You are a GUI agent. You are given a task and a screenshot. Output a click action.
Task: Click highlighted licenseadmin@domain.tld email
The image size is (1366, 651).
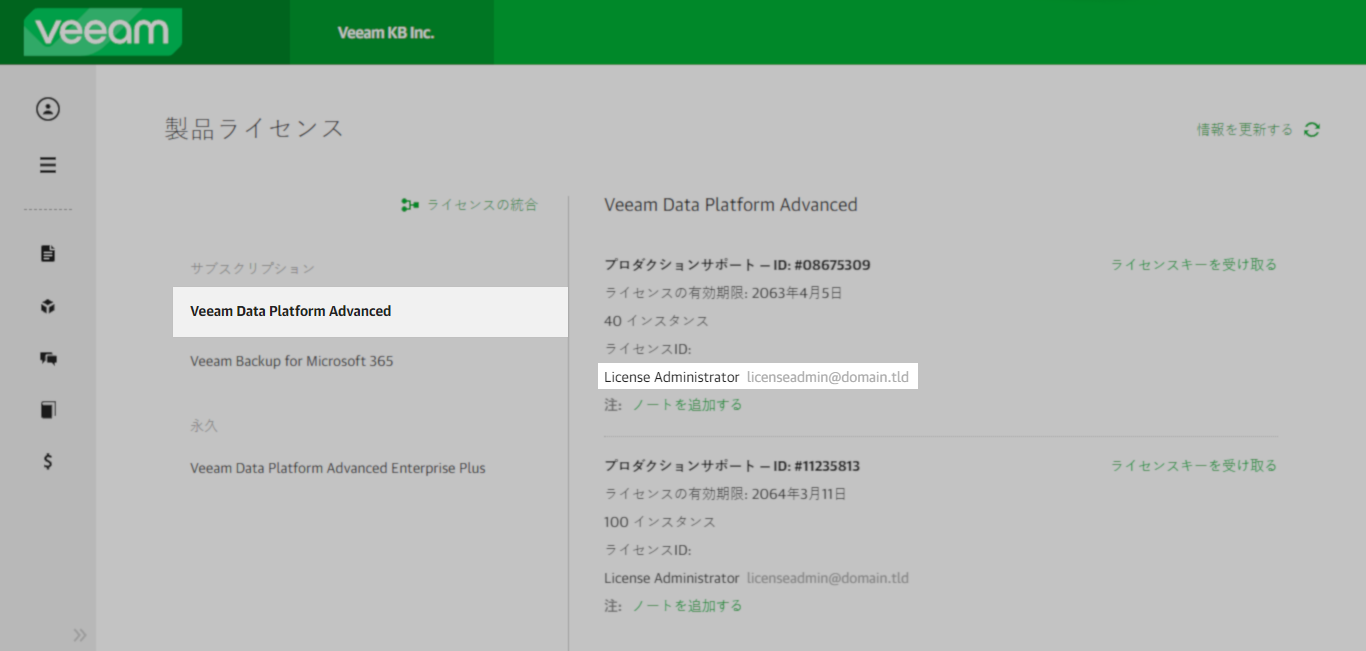click(x=828, y=377)
